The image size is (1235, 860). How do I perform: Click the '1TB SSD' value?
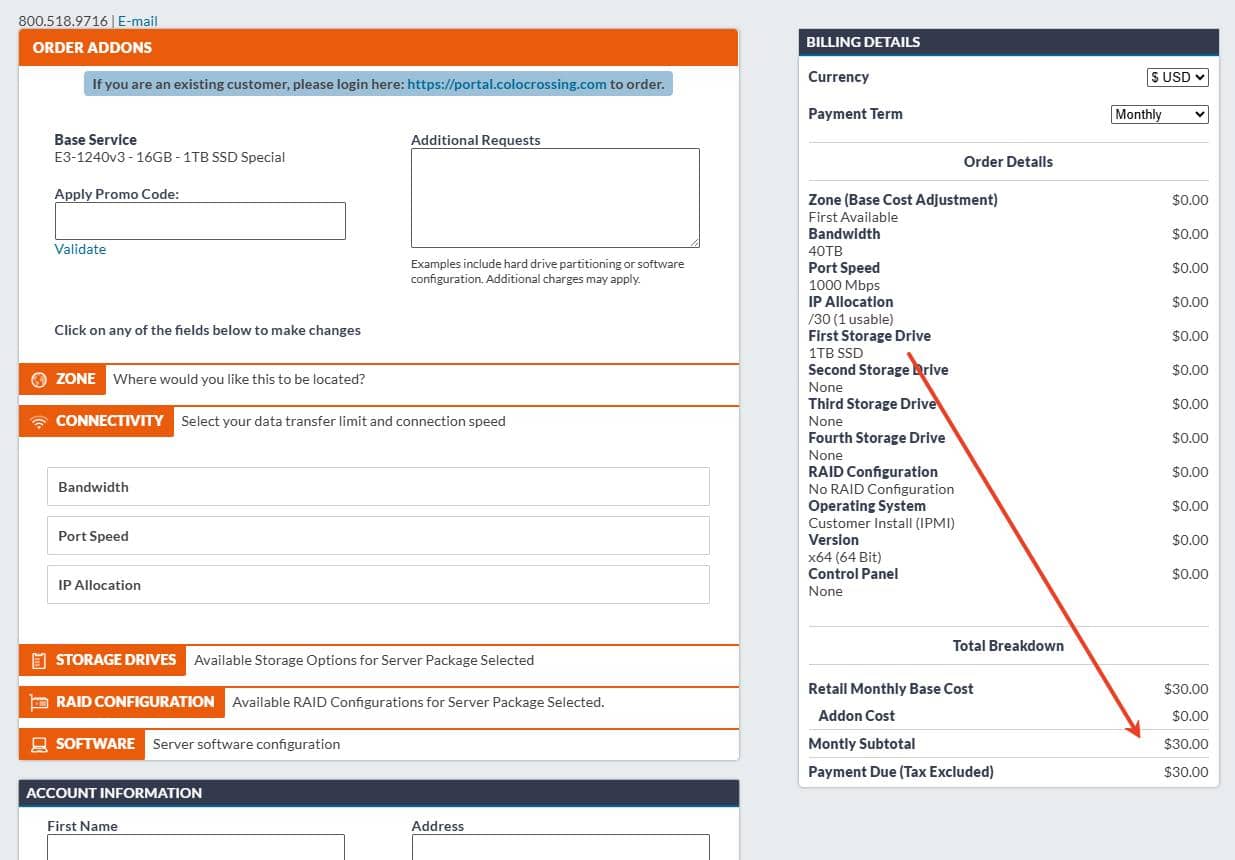click(836, 353)
